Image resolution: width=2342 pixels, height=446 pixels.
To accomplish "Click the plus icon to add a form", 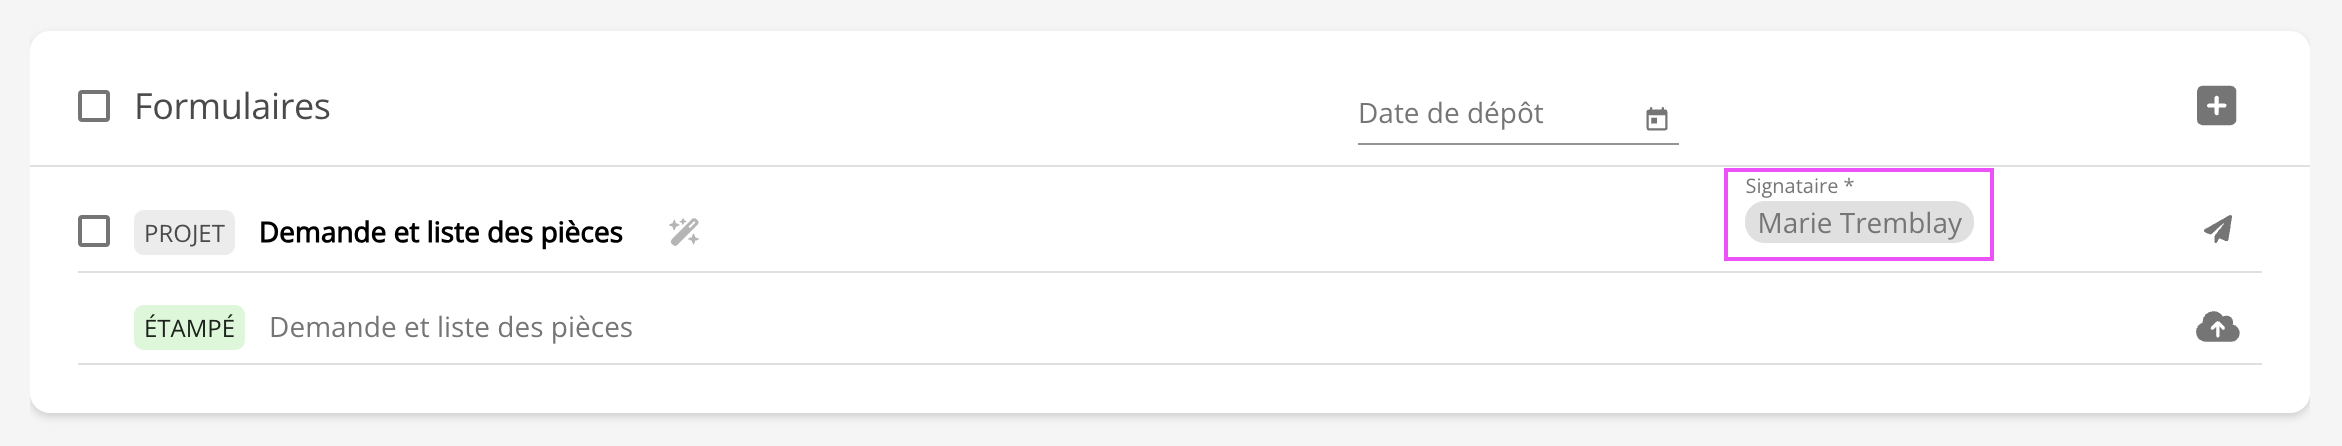I will pos(2216,106).
